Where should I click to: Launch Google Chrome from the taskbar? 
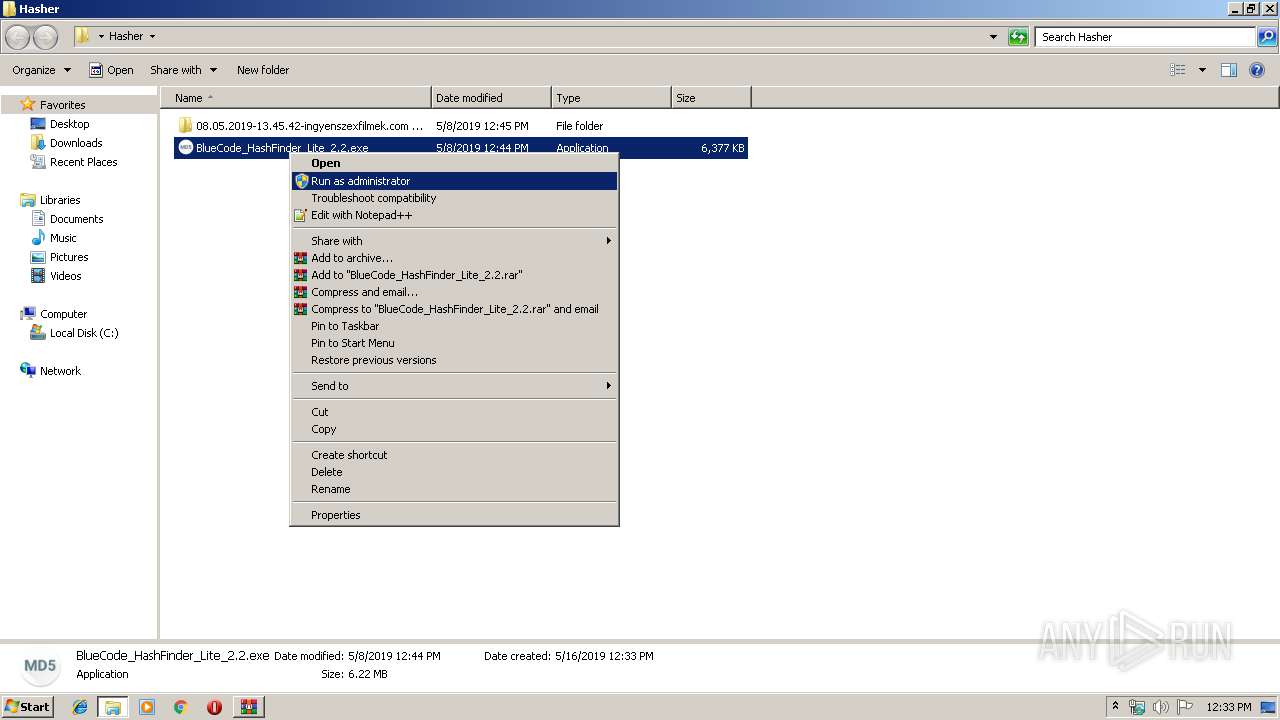coord(180,707)
